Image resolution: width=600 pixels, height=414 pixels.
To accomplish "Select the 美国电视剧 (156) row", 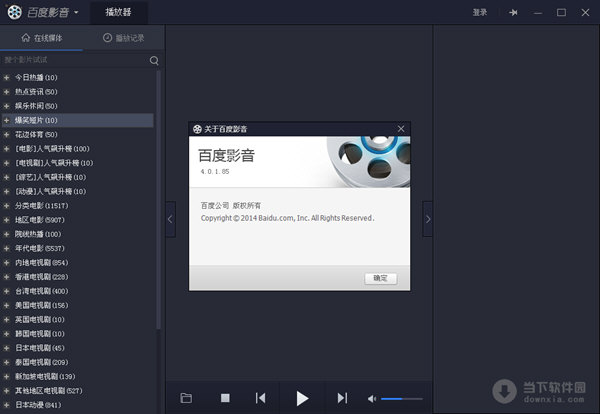I will pyautogui.click(x=78, y=305).
